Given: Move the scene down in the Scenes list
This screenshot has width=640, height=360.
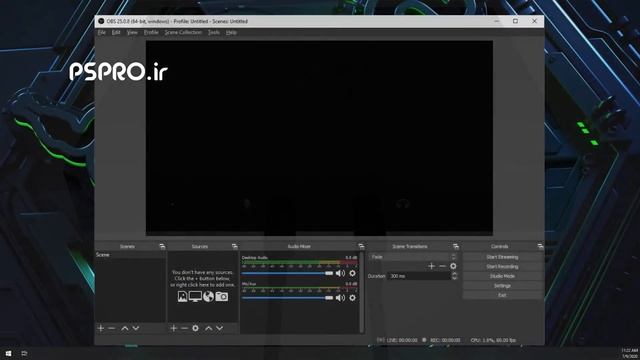Looking at the screenshot, I should (x=136, y=328).
